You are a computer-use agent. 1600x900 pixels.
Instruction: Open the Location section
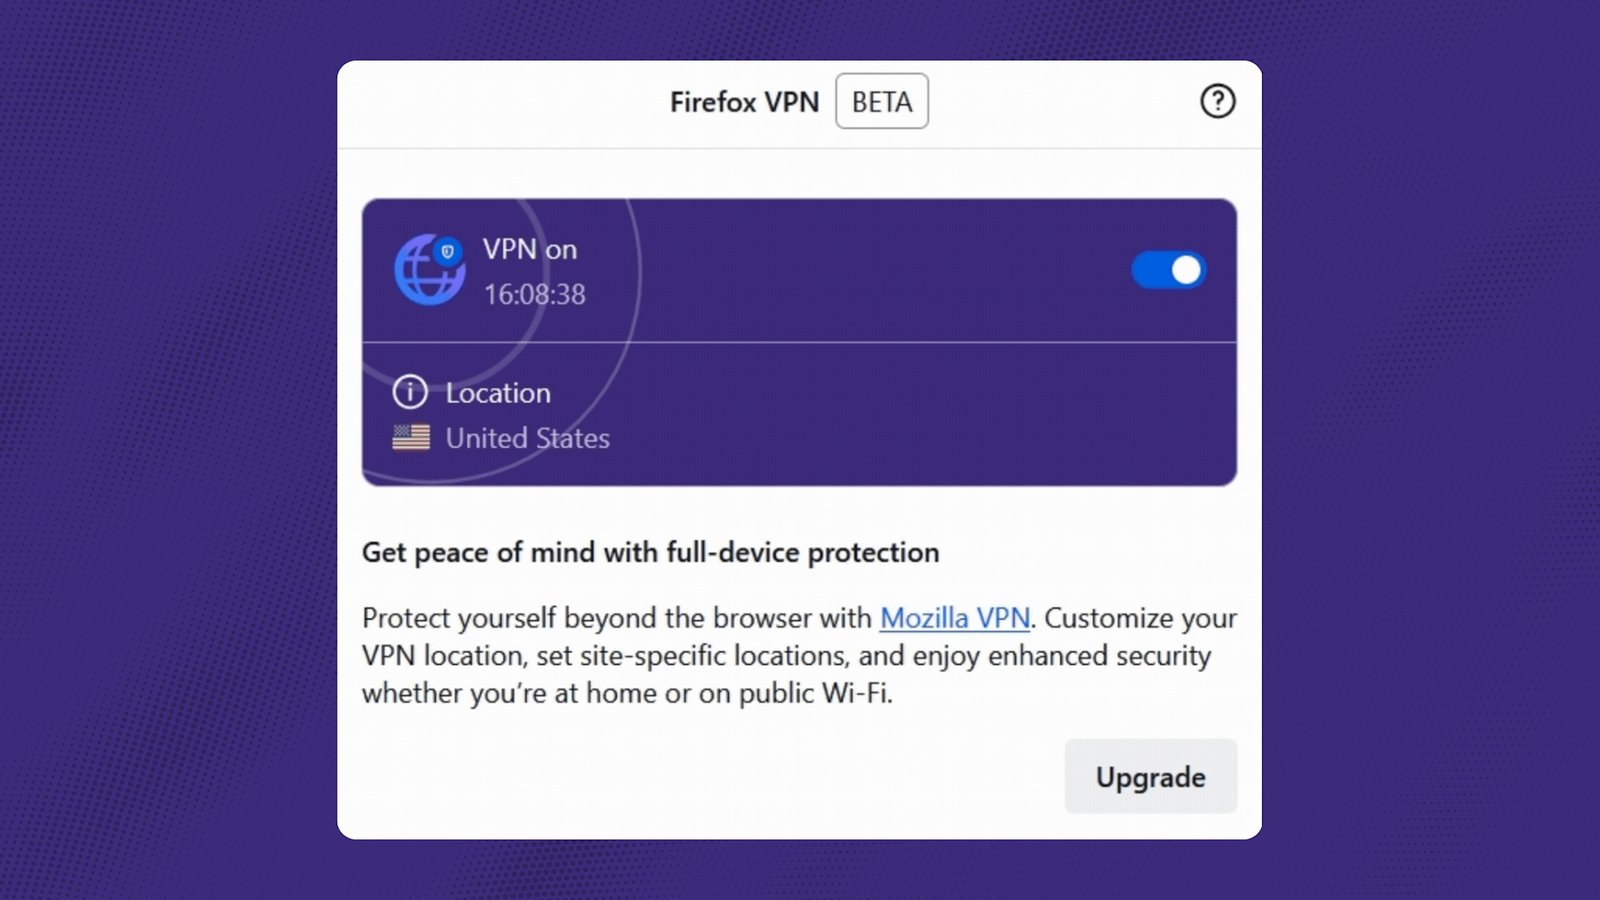(x=497, y=392)
